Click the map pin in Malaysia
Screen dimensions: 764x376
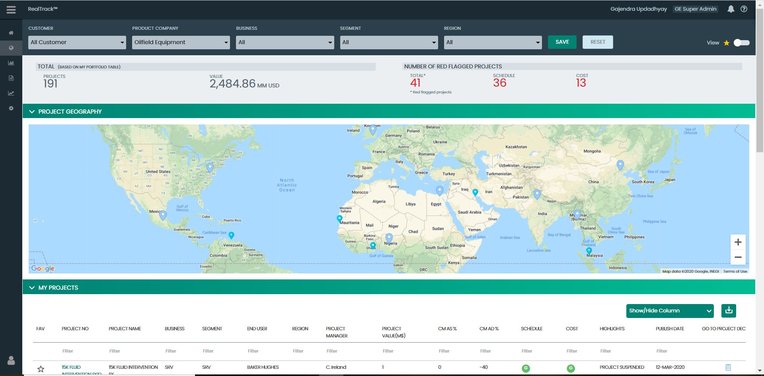click(x=589, y=251)
